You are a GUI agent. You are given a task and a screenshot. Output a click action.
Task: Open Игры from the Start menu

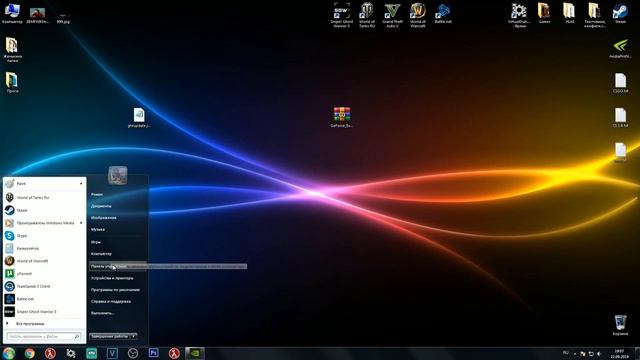(96, 242)
